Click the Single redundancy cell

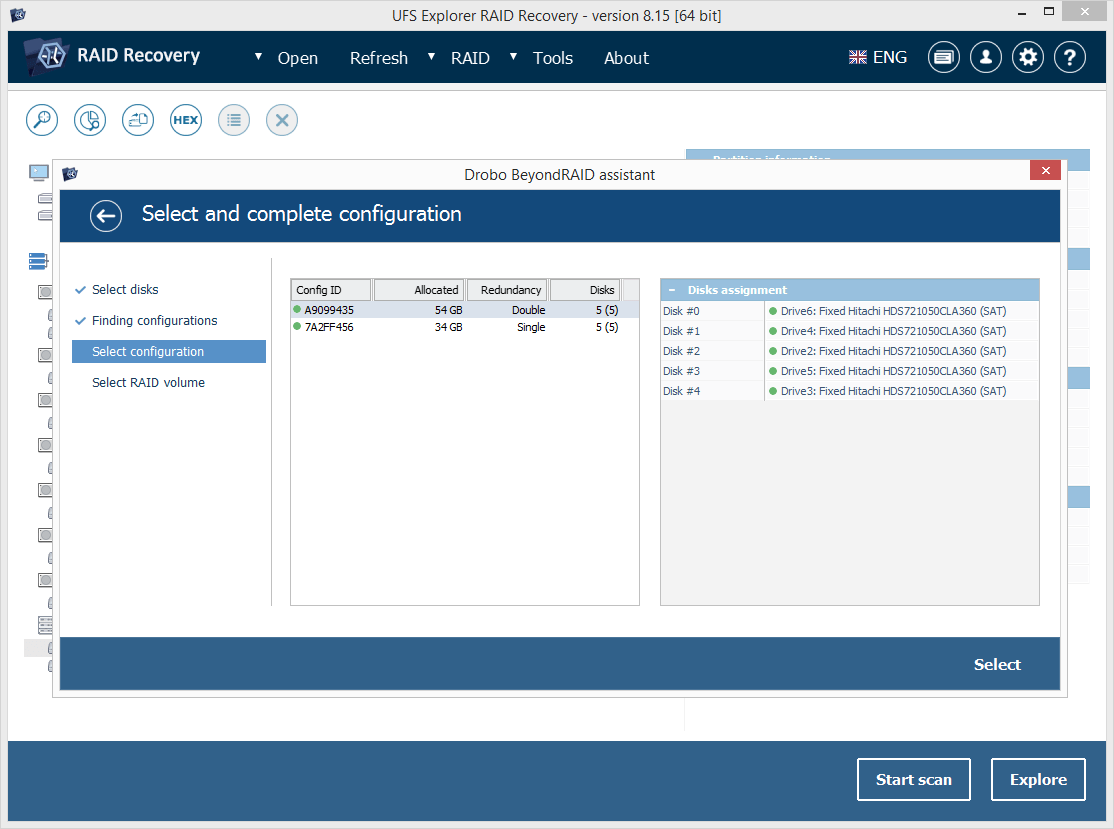tap(531, 327)
